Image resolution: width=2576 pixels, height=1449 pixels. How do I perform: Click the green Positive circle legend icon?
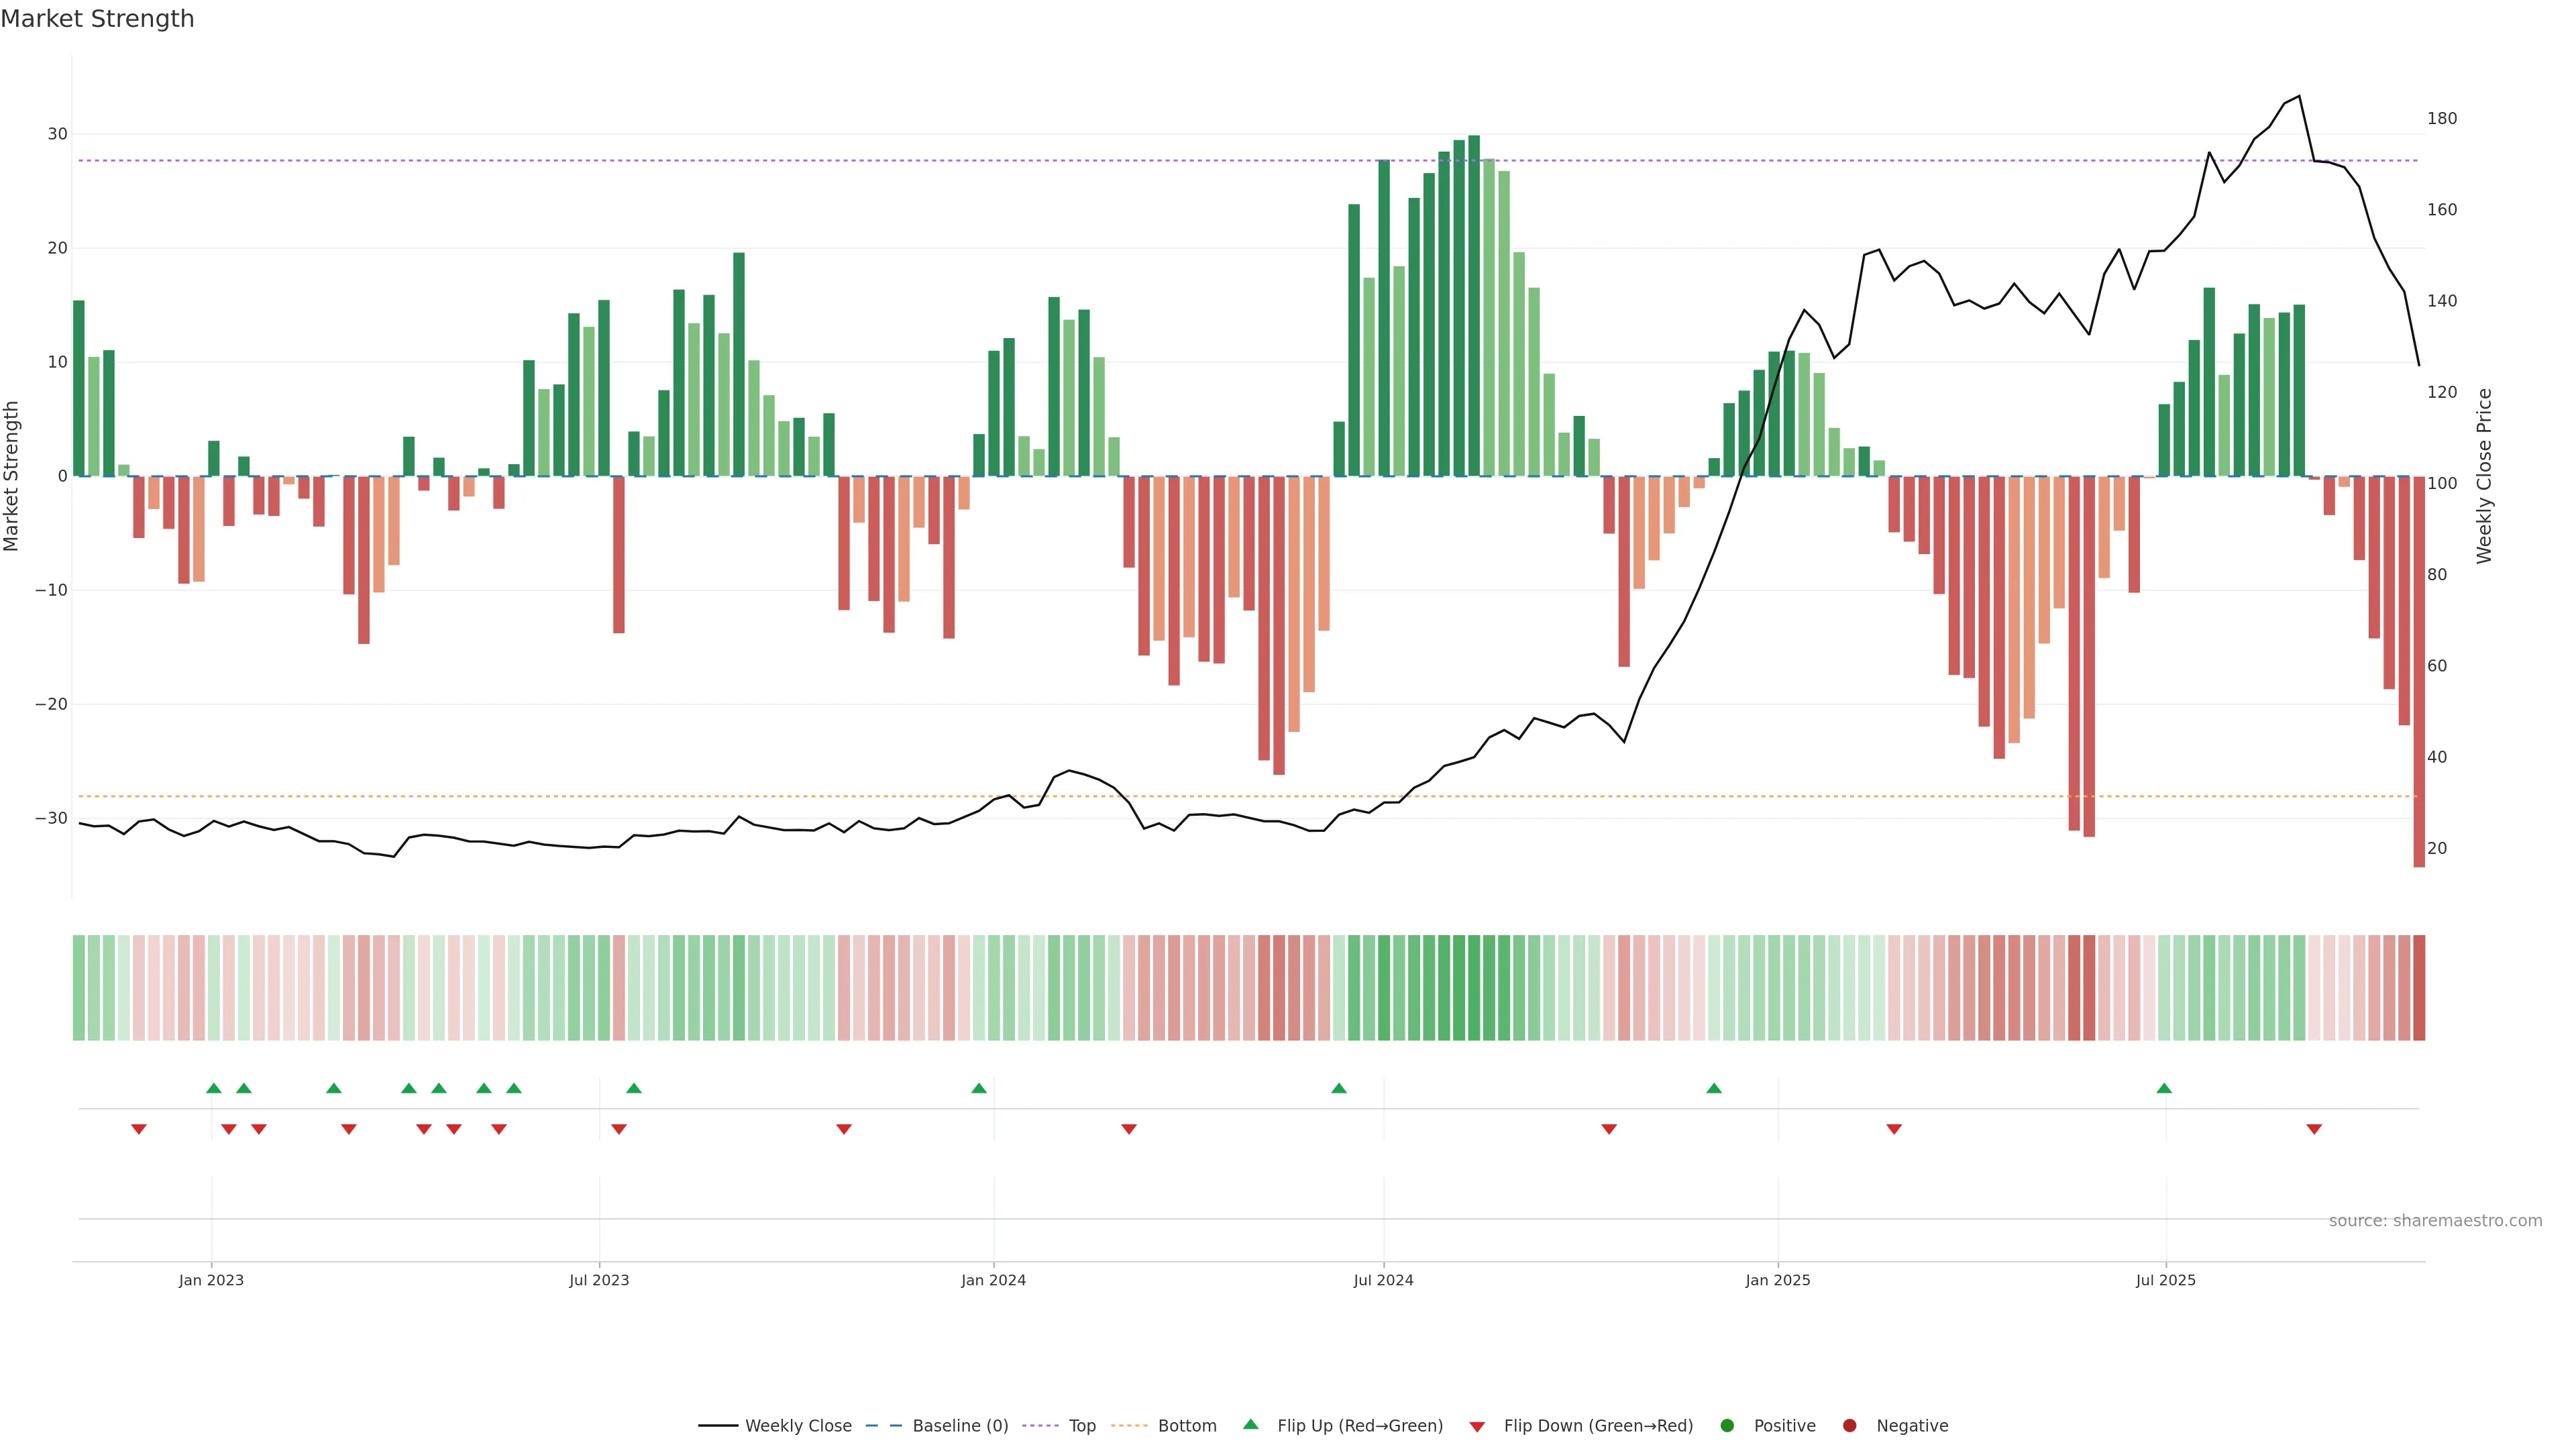point(1727,1426)
